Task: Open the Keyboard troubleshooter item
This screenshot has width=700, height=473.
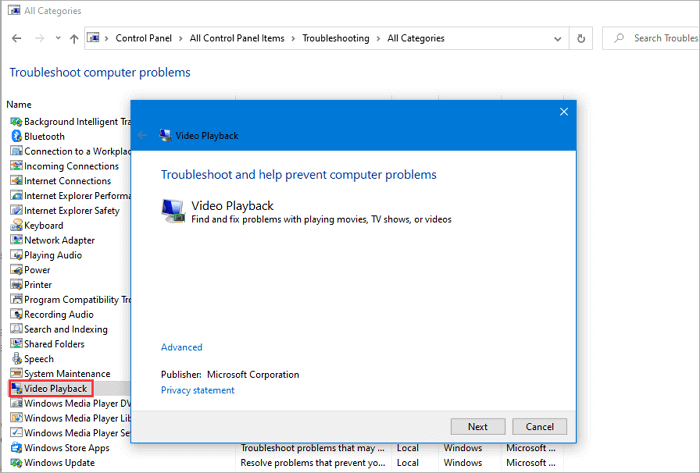Action: (43, 226)
